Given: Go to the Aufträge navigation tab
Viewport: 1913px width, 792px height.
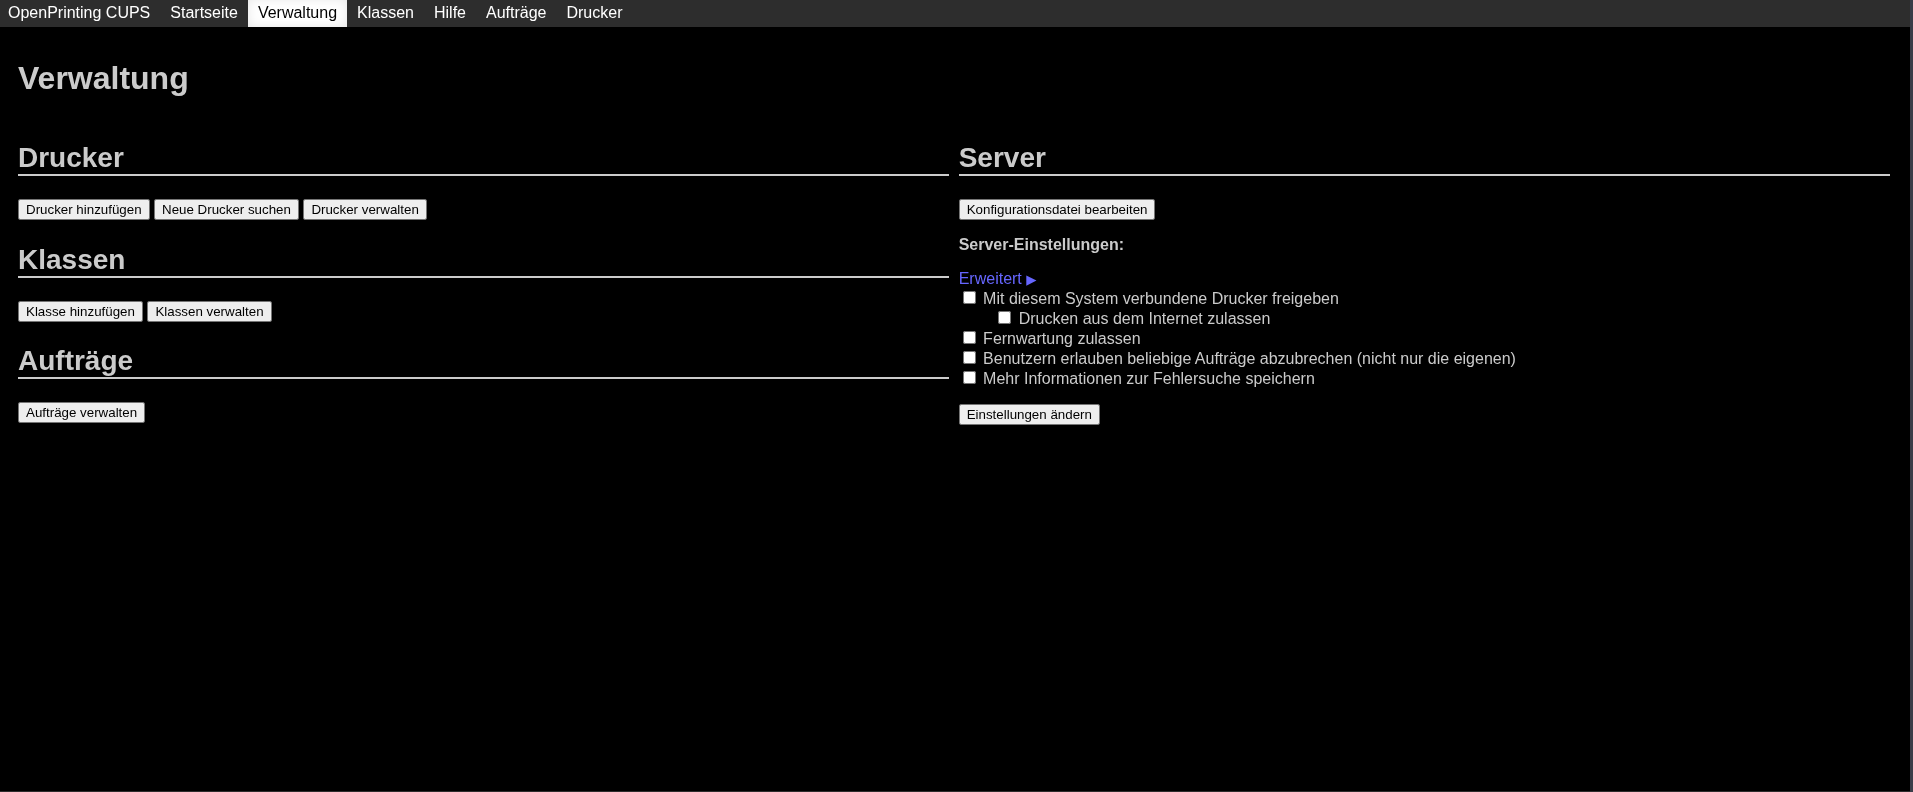Looking at the screenshot, I should [x=515, y=13].
